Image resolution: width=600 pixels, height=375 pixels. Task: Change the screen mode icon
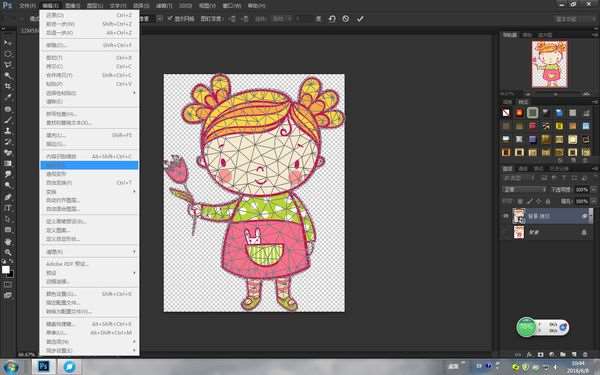point(8,295)
